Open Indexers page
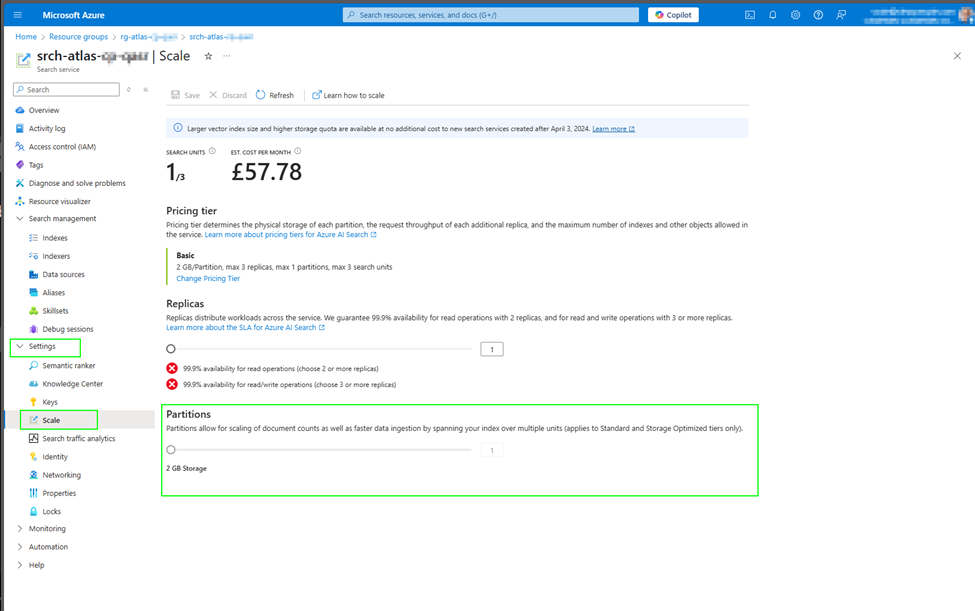Viewport: 975px width, 611px height. point(56,256)
